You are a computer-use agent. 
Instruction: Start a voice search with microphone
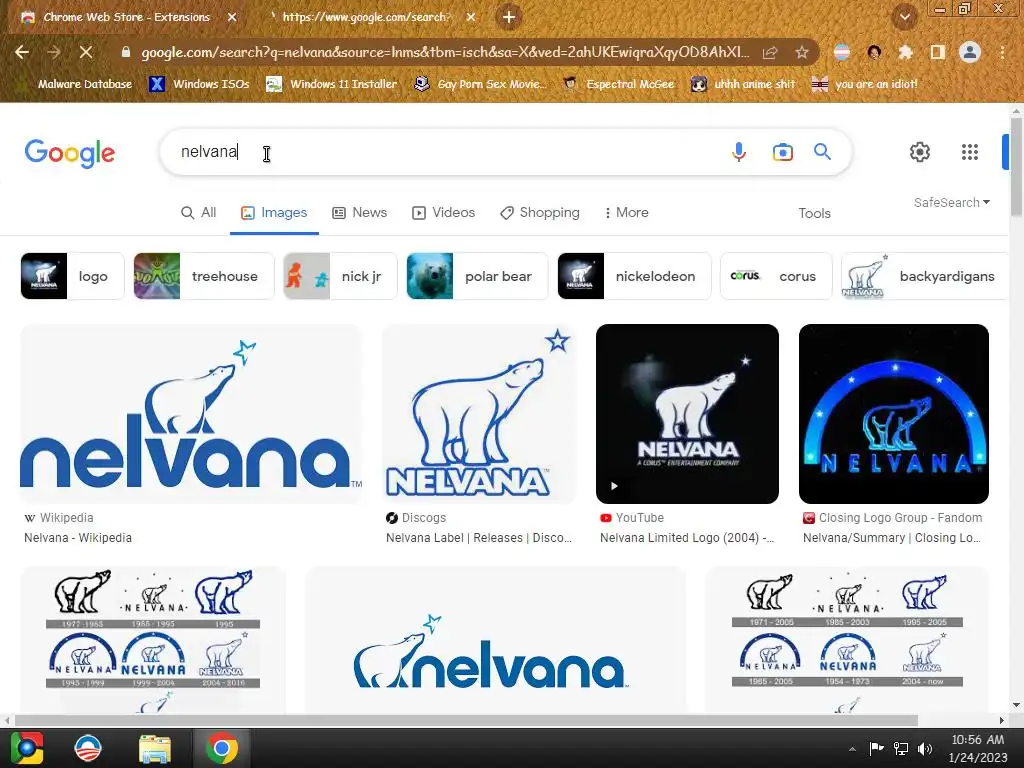tap(739, 152)
